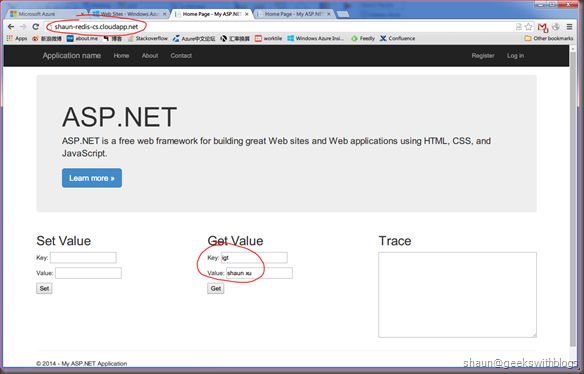Open the worktile bookmark

point(269,38)
